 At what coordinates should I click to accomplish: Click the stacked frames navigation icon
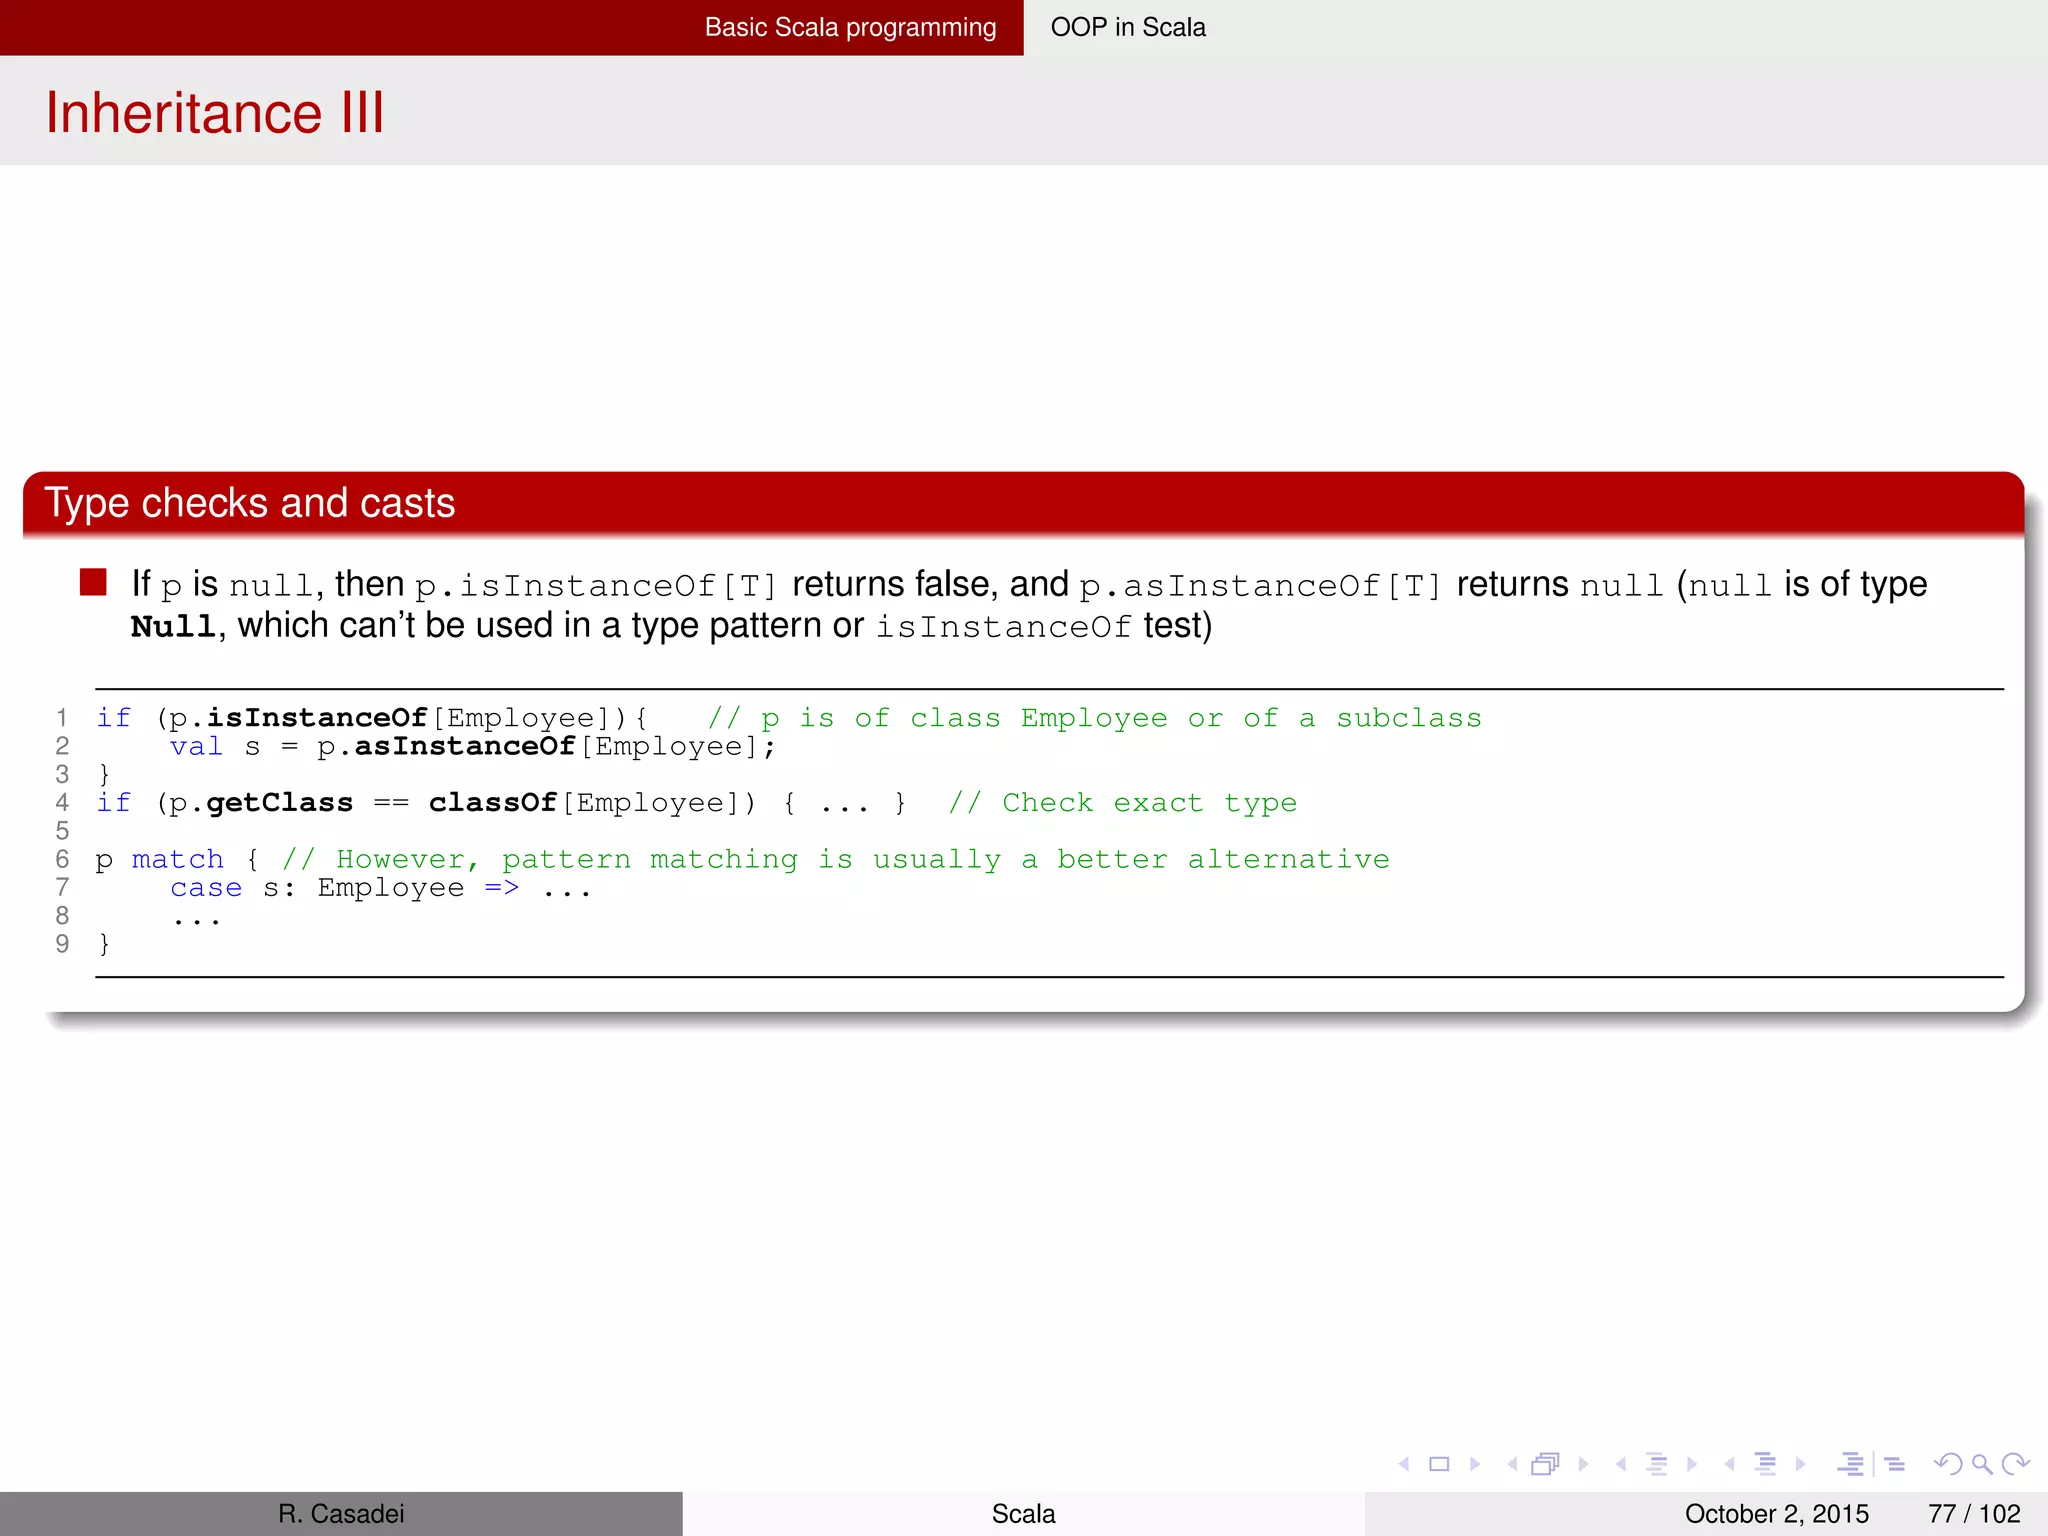pyautogui.click(x=1546, y=1464)
